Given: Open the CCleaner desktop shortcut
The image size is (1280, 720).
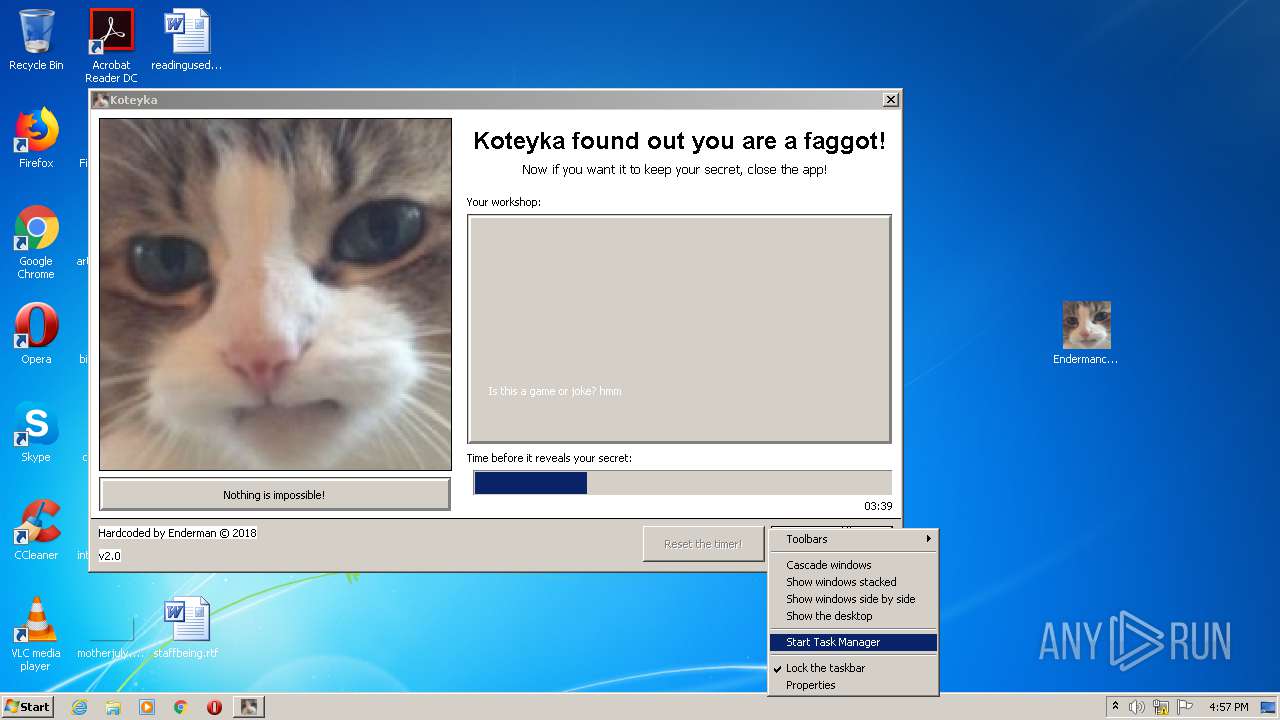Looking at the screenshot, I should point(36,529).
